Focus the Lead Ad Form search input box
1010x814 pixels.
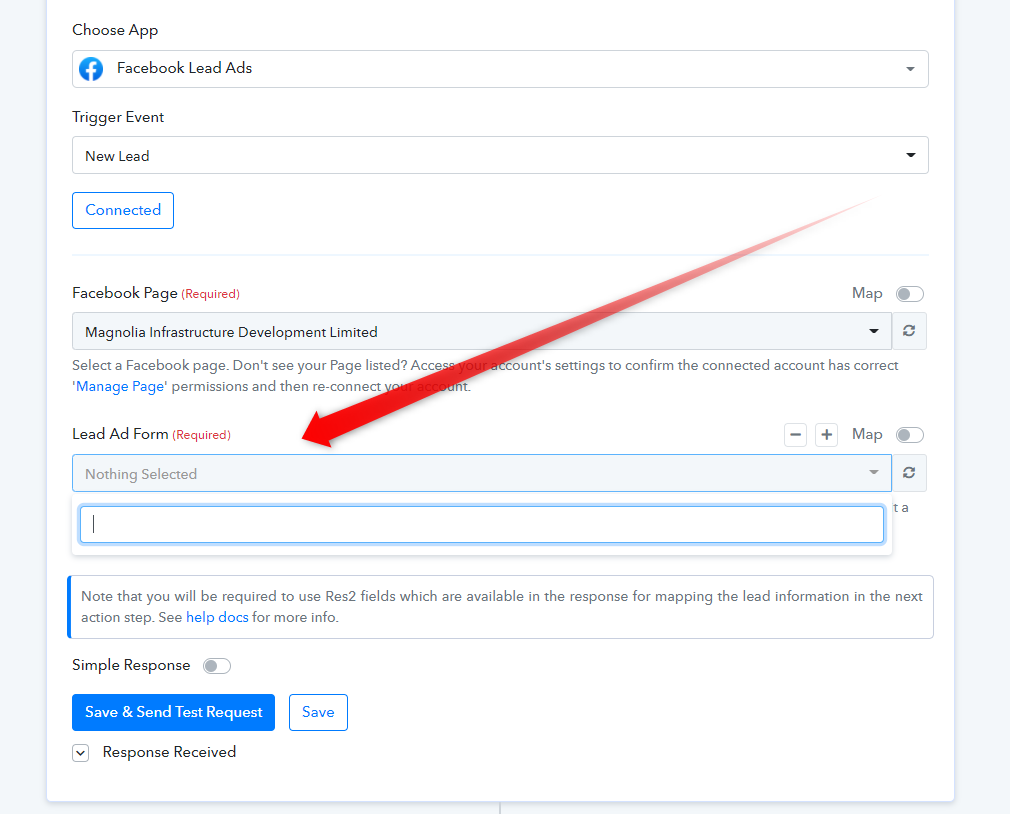click(x=482, y=524)
